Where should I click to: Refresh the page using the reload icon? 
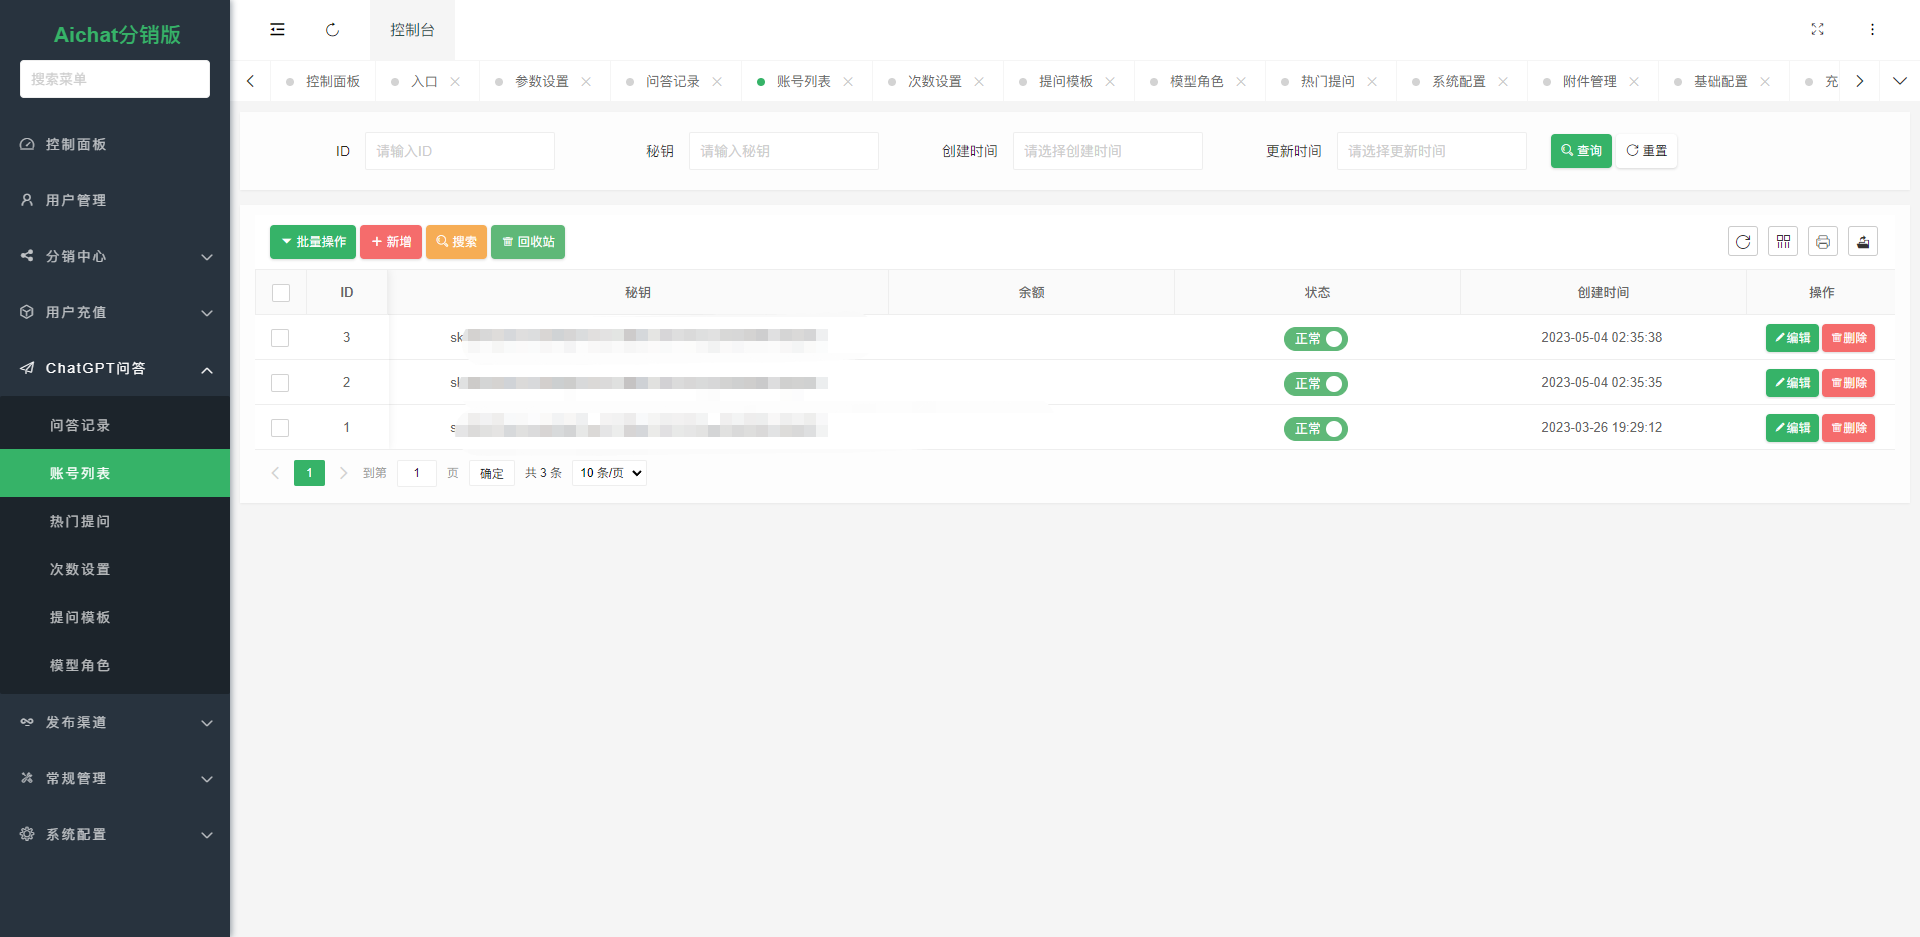pos(332,29)
